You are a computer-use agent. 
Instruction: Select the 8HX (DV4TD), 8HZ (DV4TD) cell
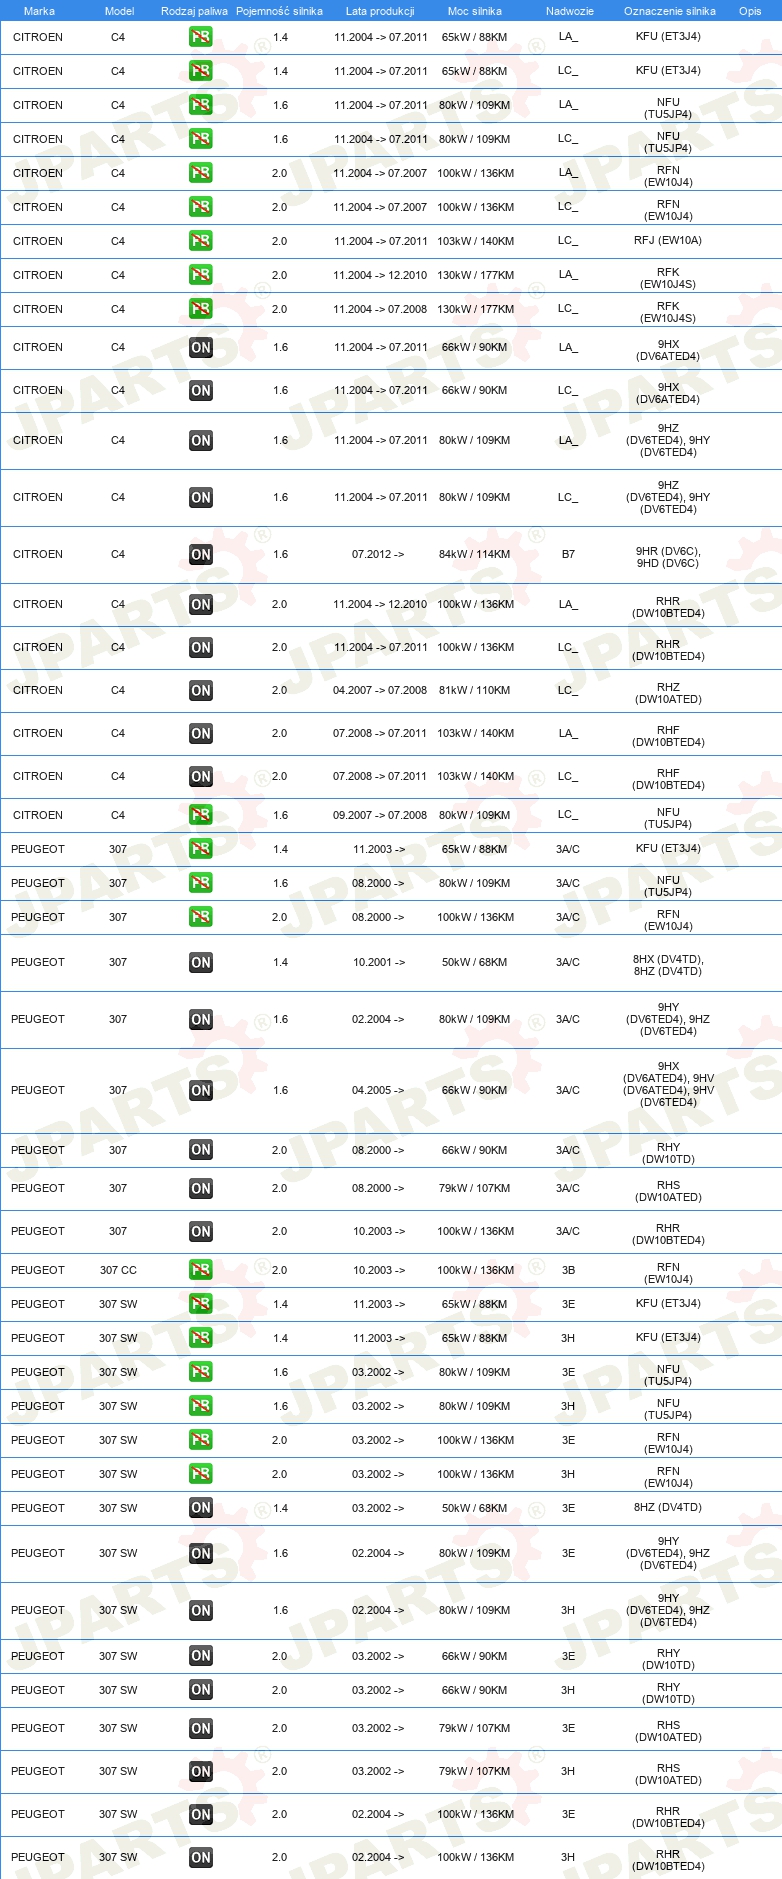[668, 966]
